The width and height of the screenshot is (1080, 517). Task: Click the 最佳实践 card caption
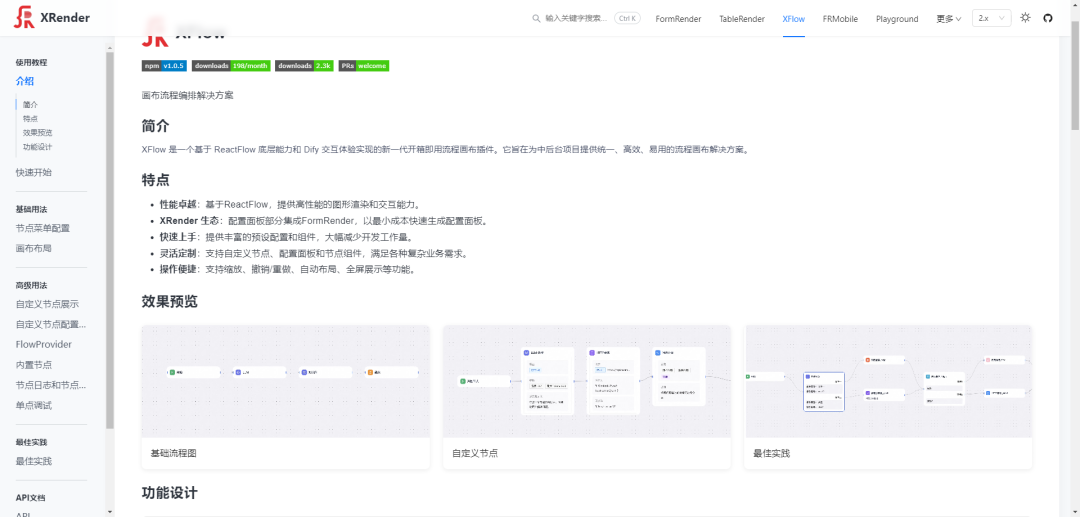pos(771,454)
